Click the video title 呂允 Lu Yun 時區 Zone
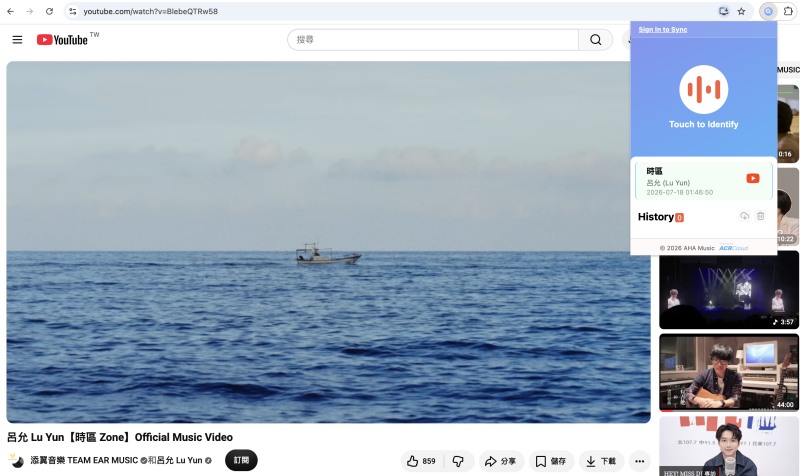 pos(120,437)
